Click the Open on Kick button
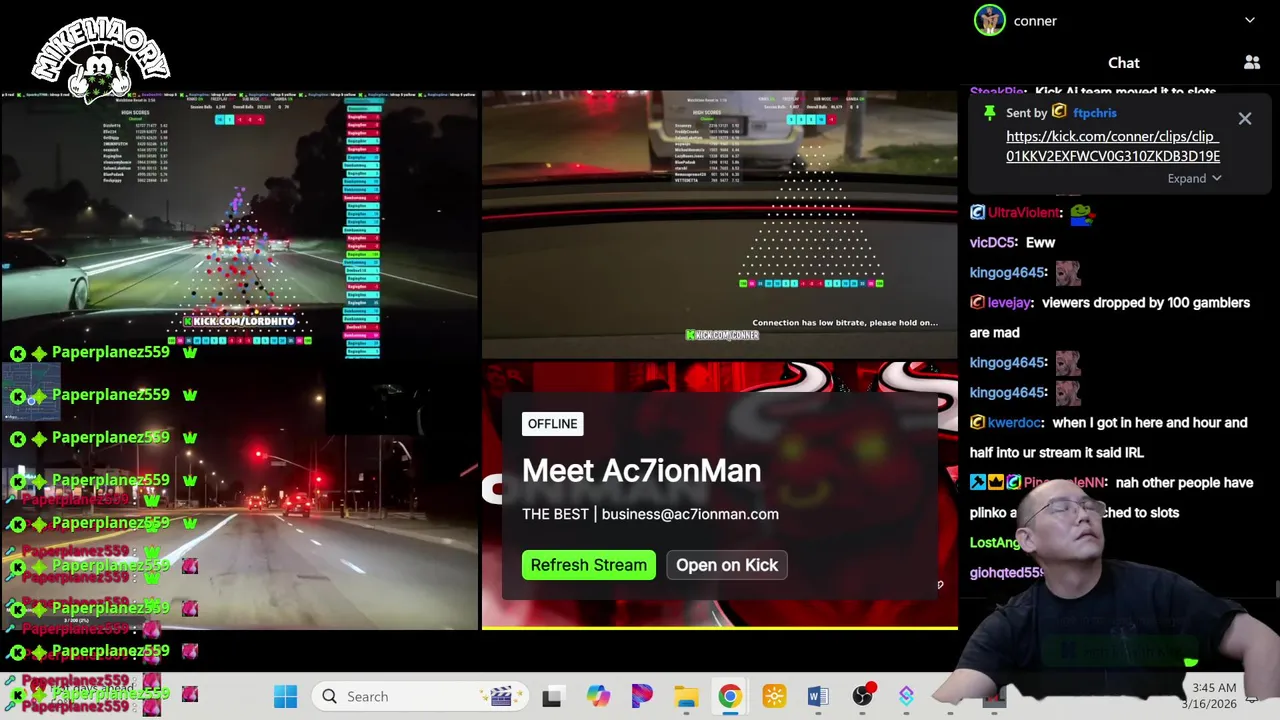 tap(727, 565)
